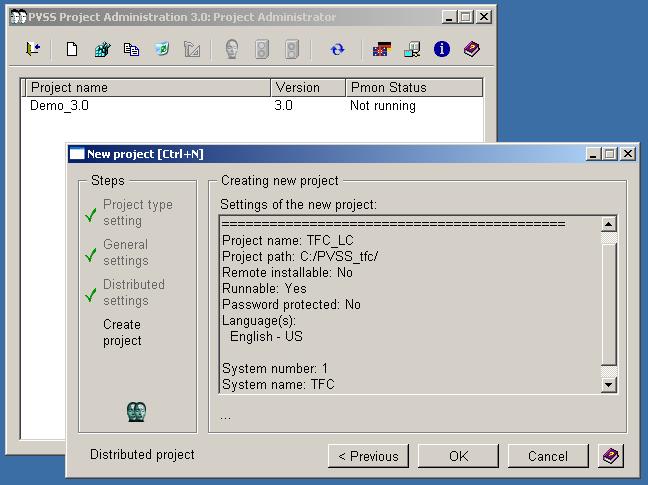The image size is (648, 485).
Task: Click the Not running status cell
Action: point(383,106)
